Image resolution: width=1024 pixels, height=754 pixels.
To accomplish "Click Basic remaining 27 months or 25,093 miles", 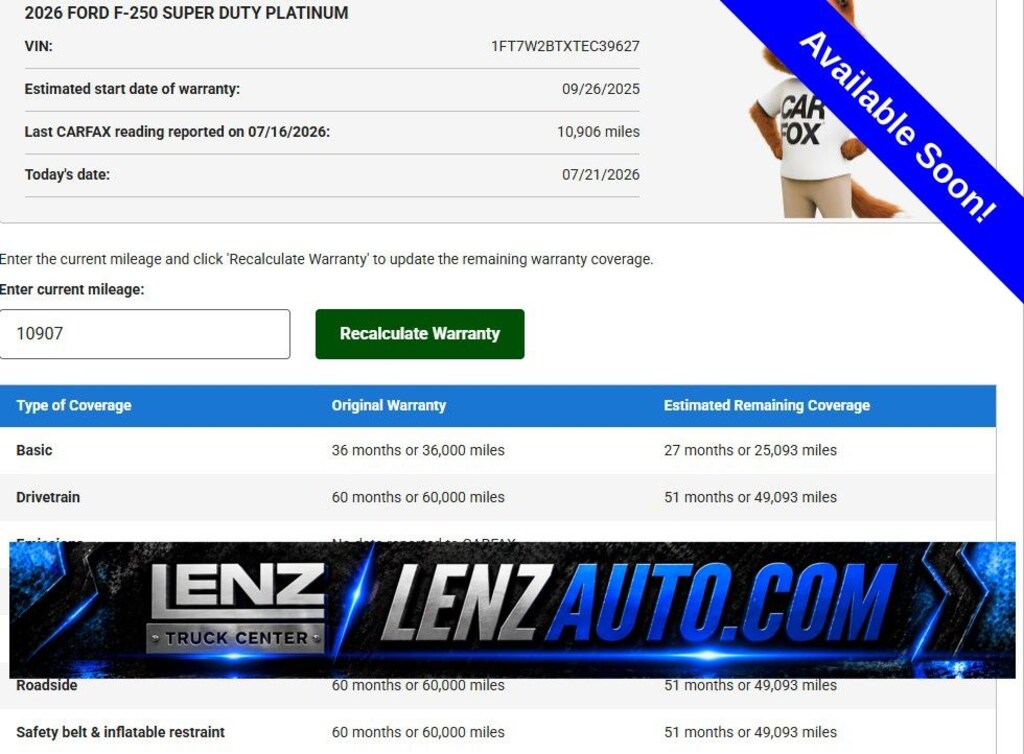I will pyautogui.click(x=750, y=450).
